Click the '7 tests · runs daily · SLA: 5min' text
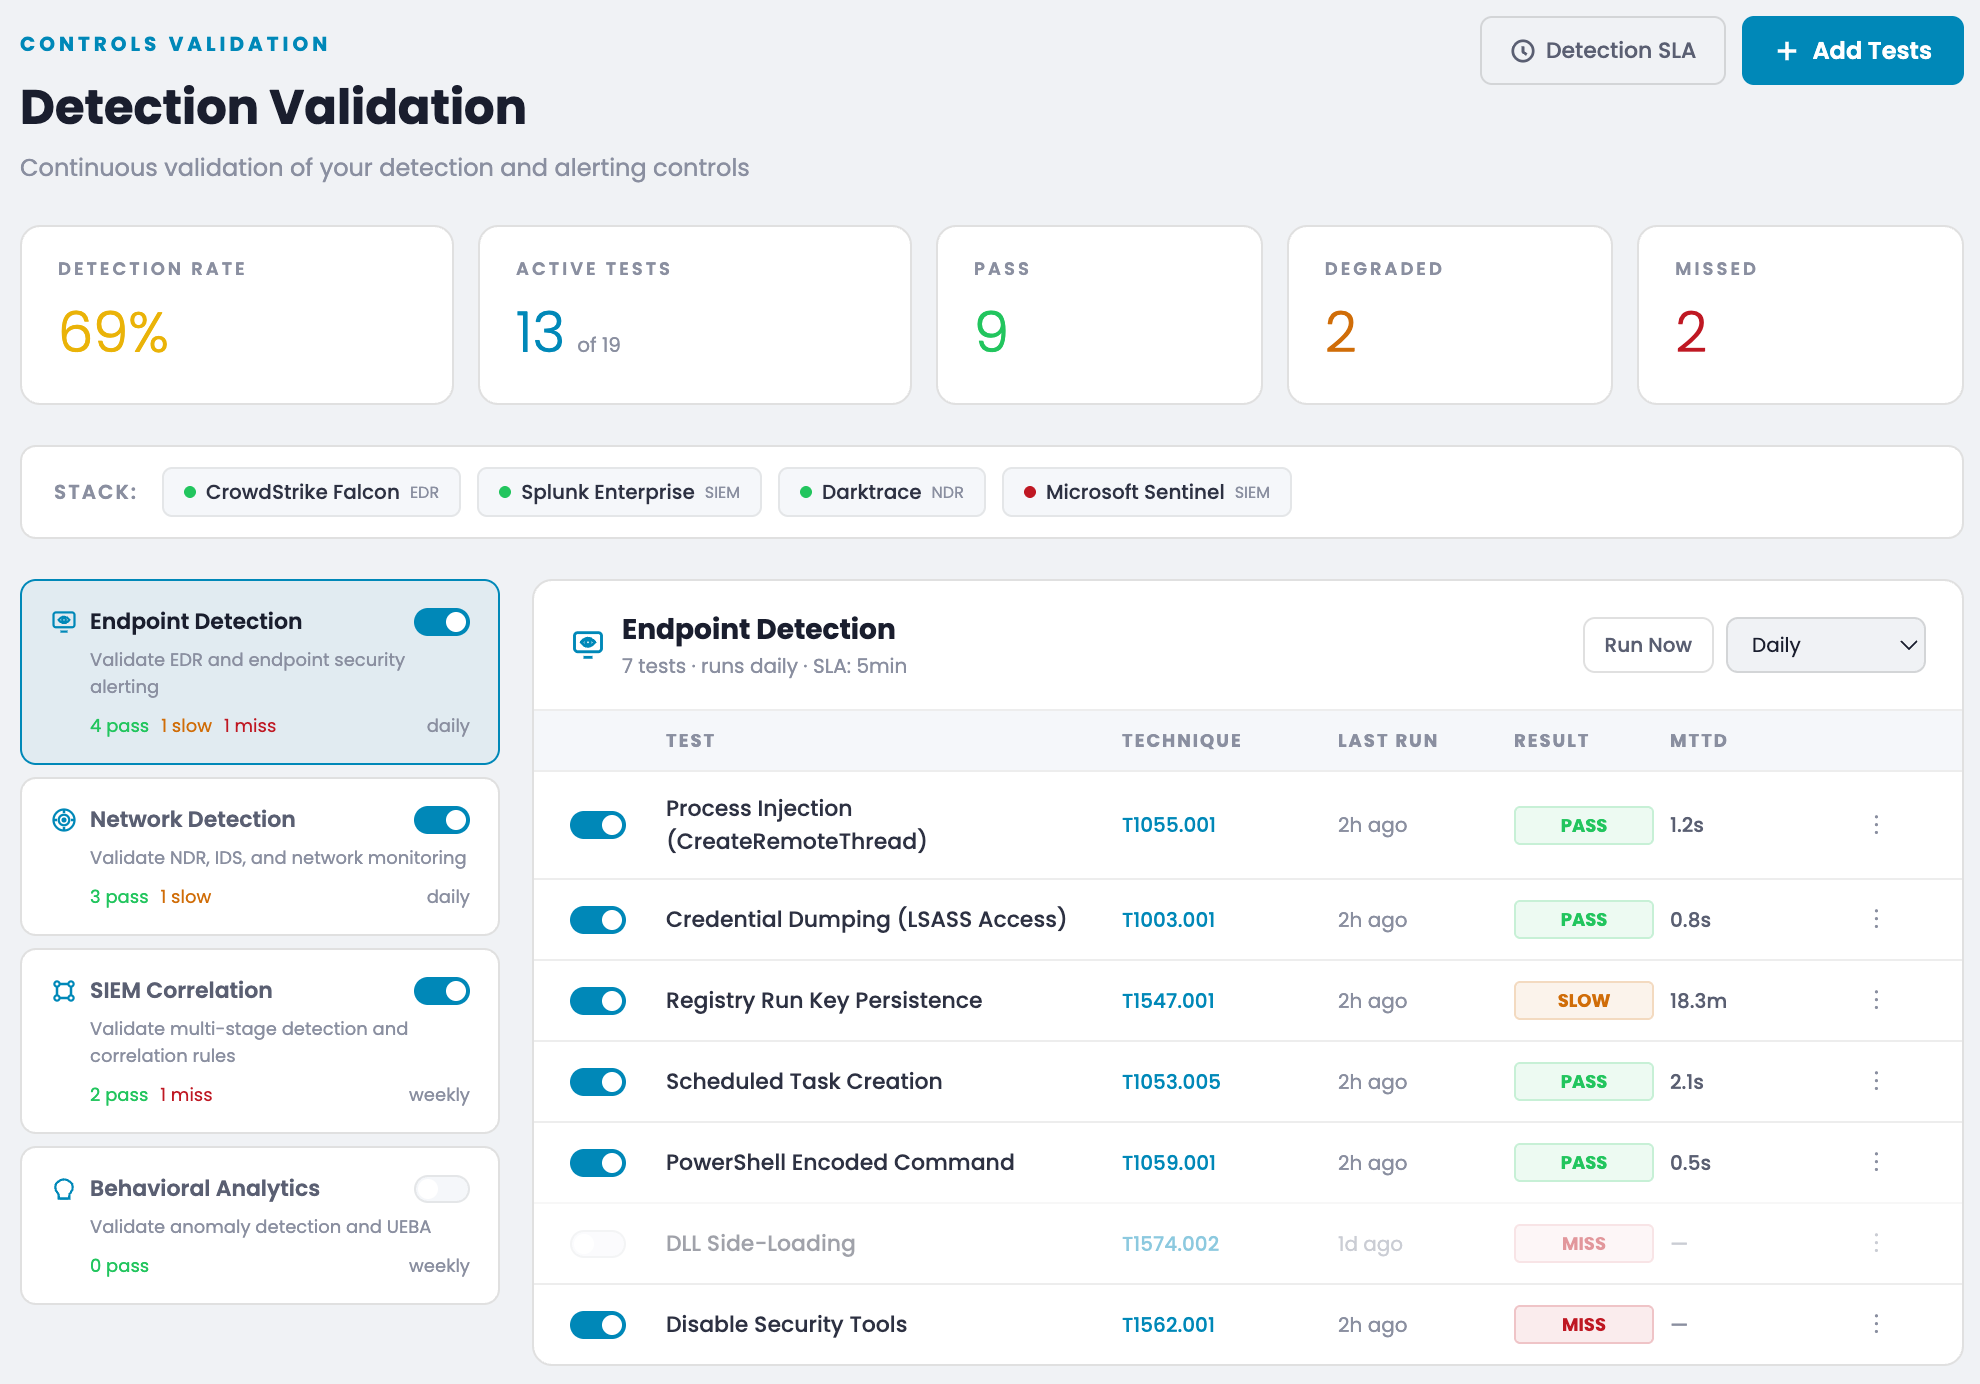Viewport: 1980px width, 1384px height. point(764,666)
